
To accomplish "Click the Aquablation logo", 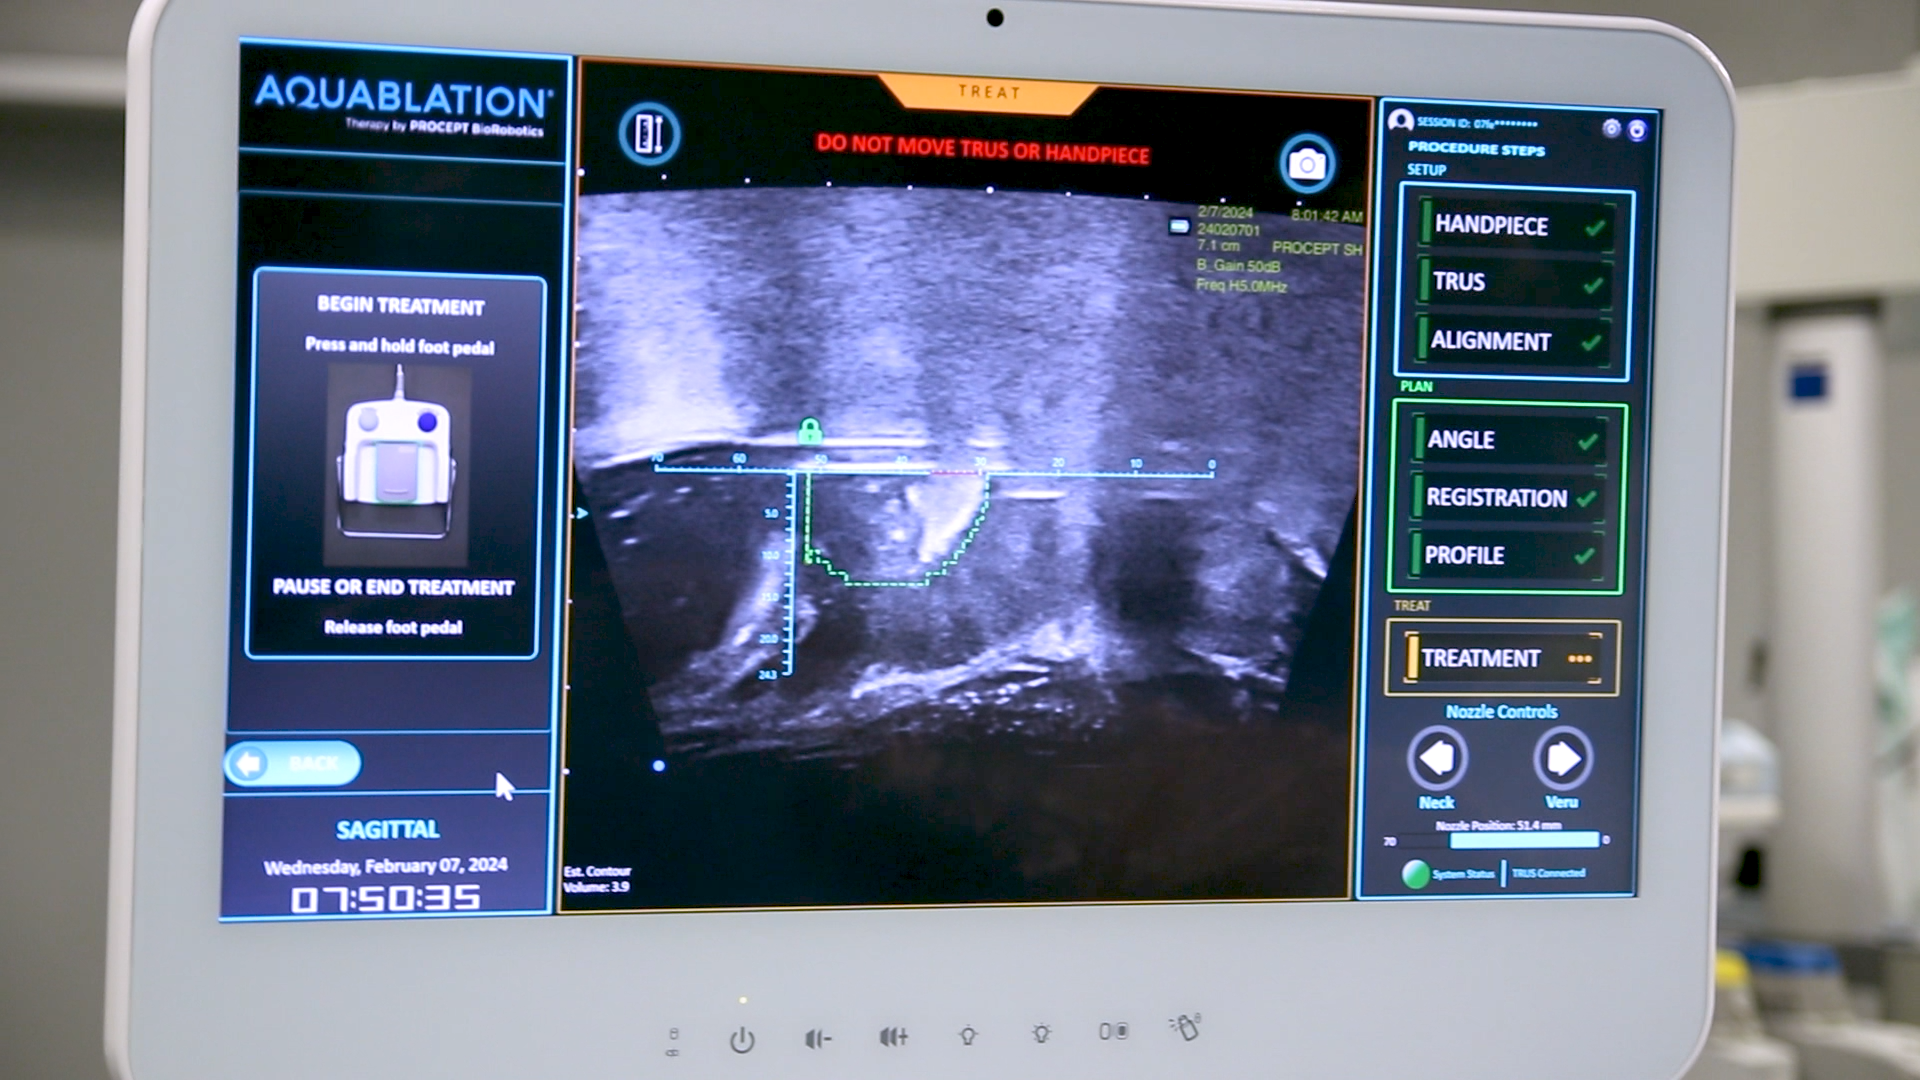I will (x=402, y=103).
